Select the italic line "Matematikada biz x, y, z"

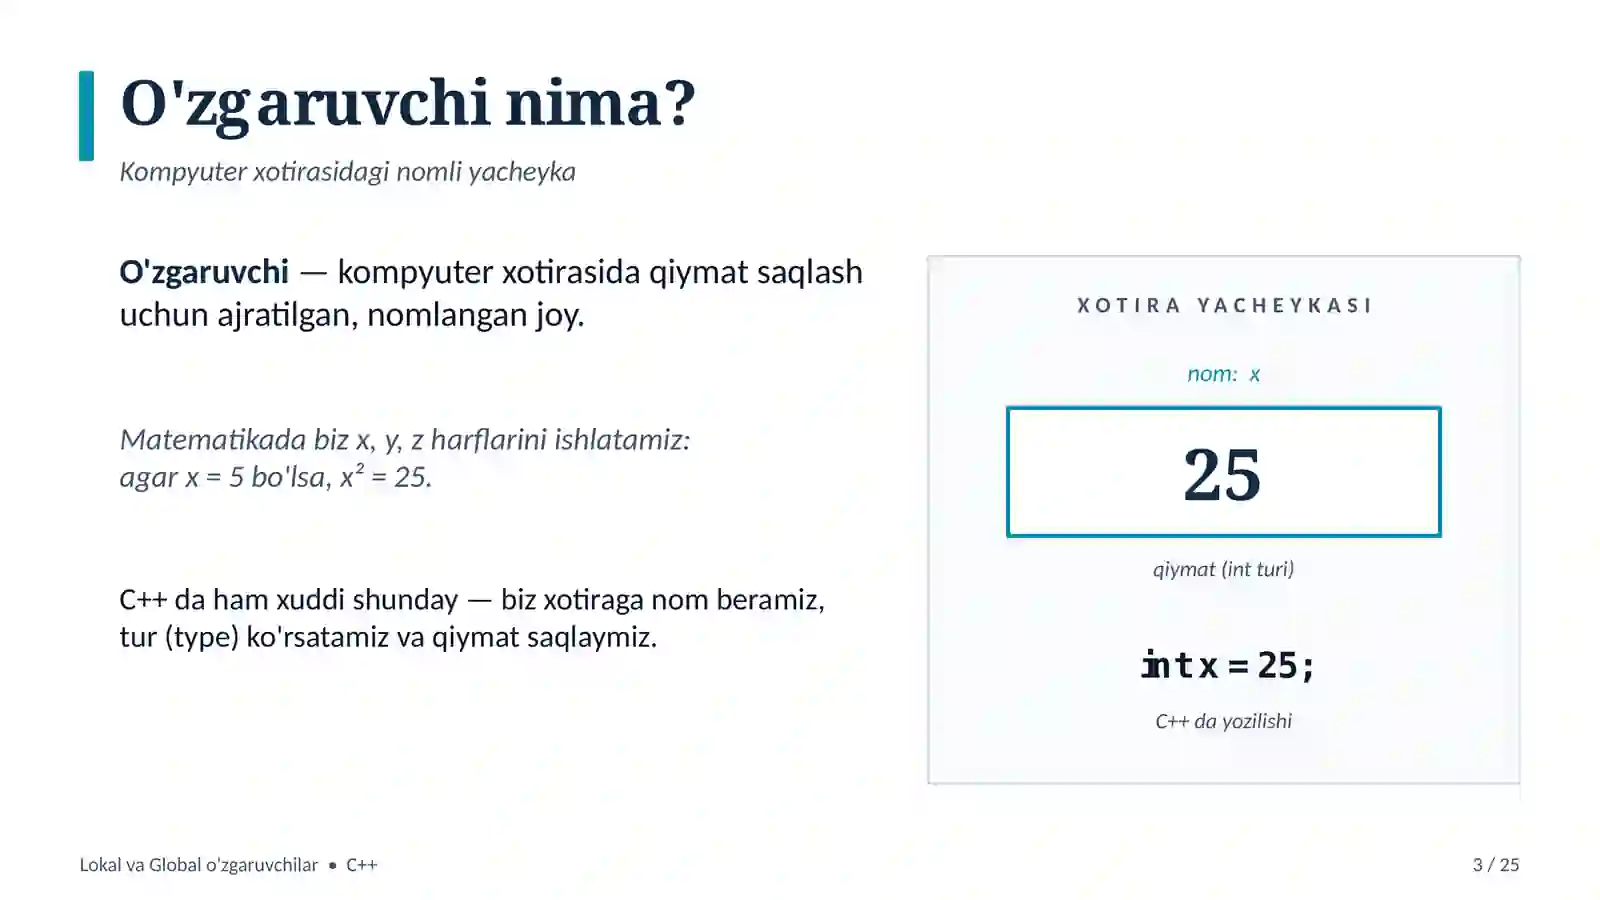click(x=405, y=440)
